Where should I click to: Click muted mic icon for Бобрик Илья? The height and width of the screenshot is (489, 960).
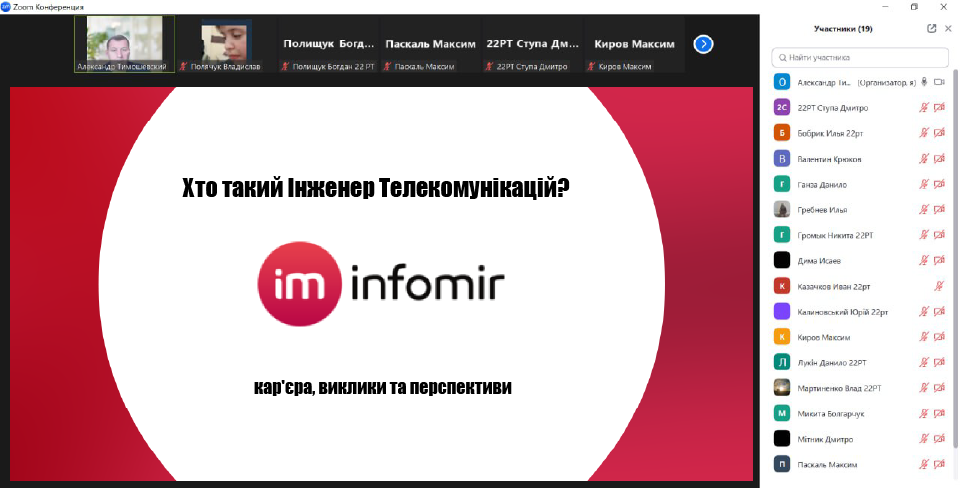click(925, 133)
